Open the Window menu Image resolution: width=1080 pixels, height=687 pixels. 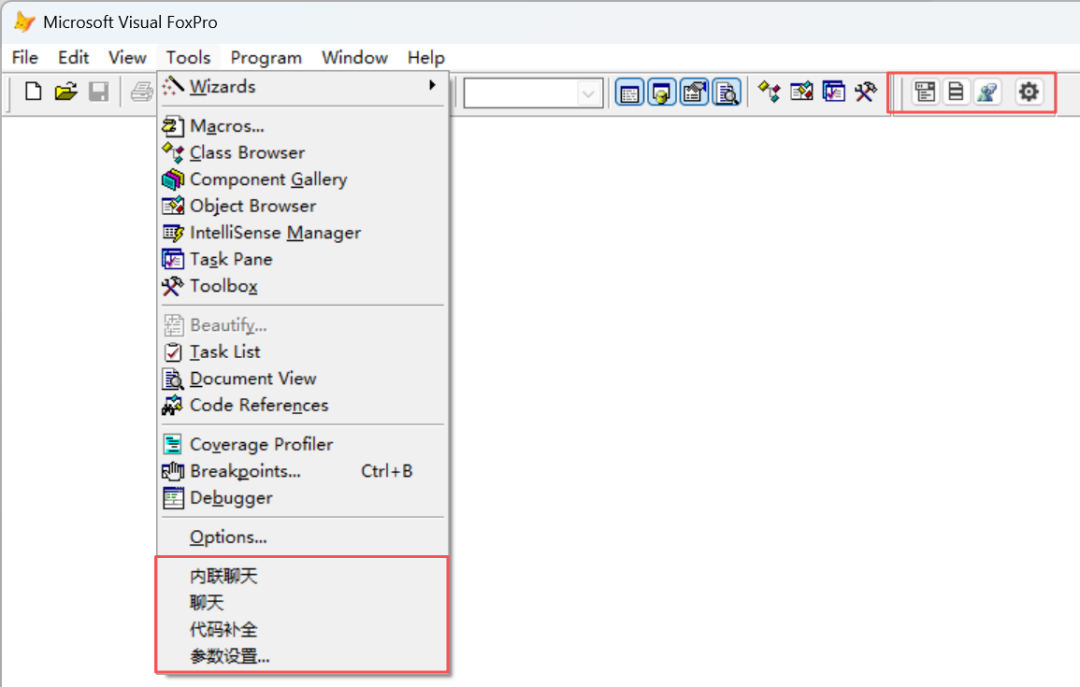[355, 57]
